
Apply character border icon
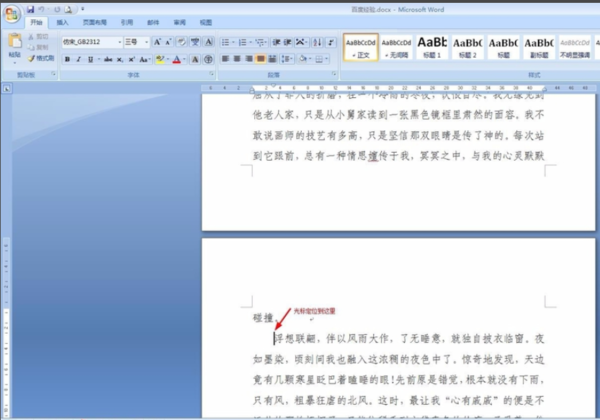pyautogui.click(x=209, y=42)
